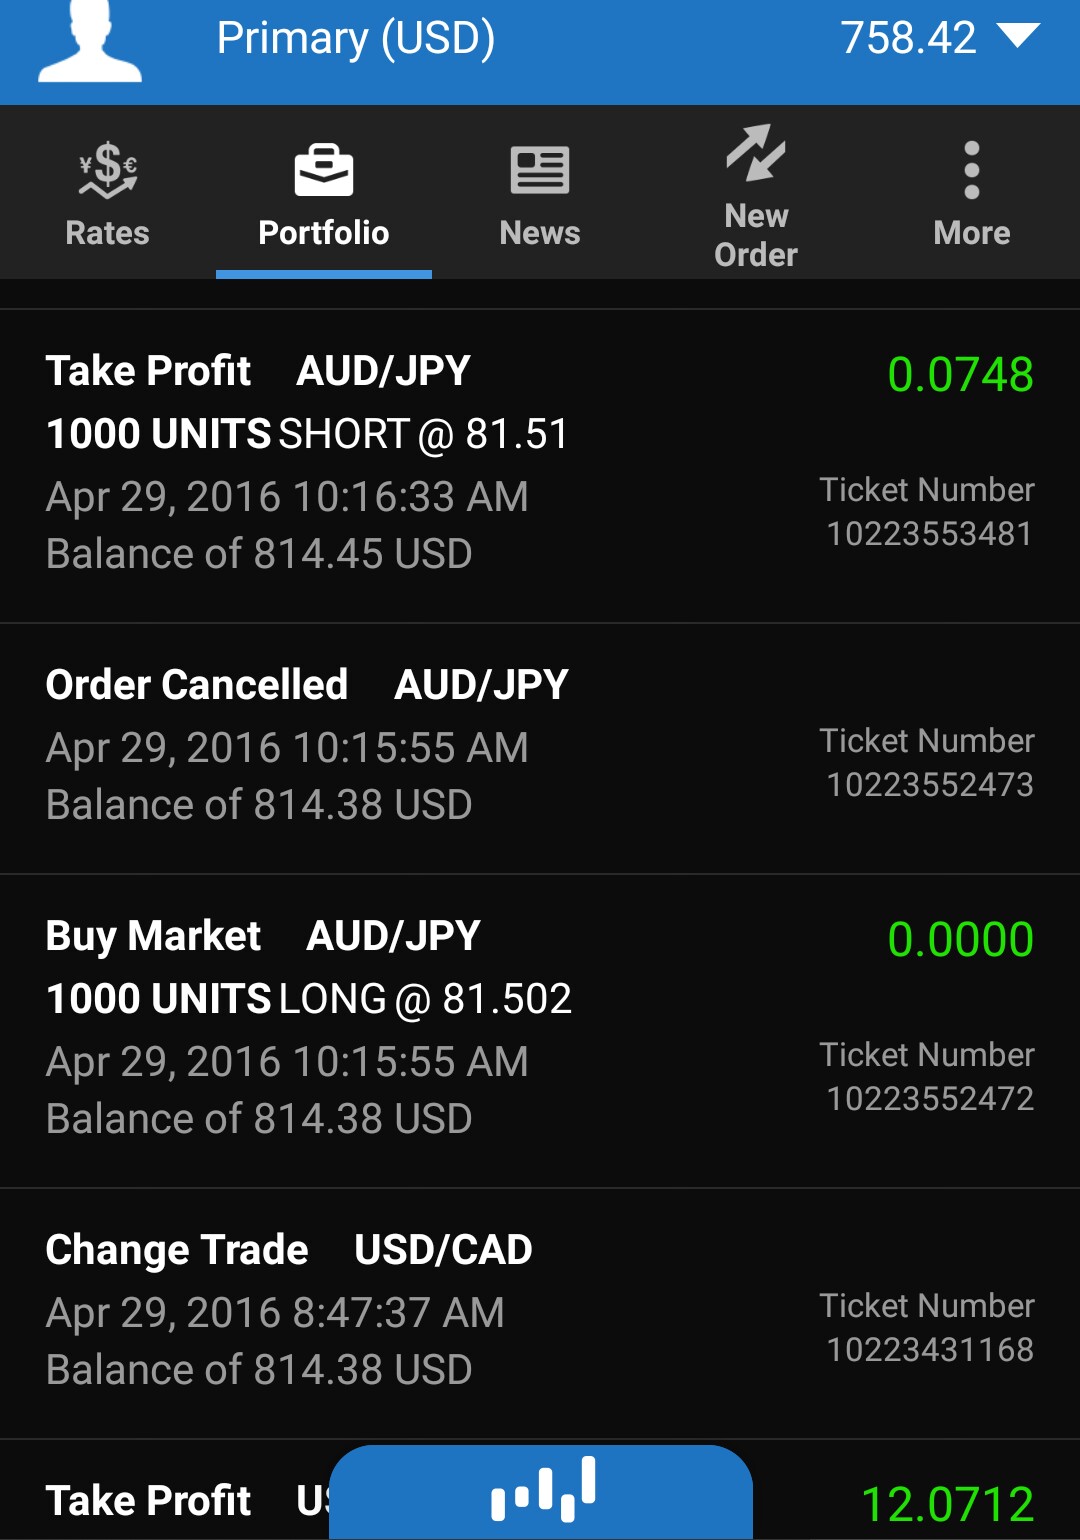The height and width of the screenshot is (1540, 1080).
Task: Switch to the Rates tab label
Action: tap(107, 233)
